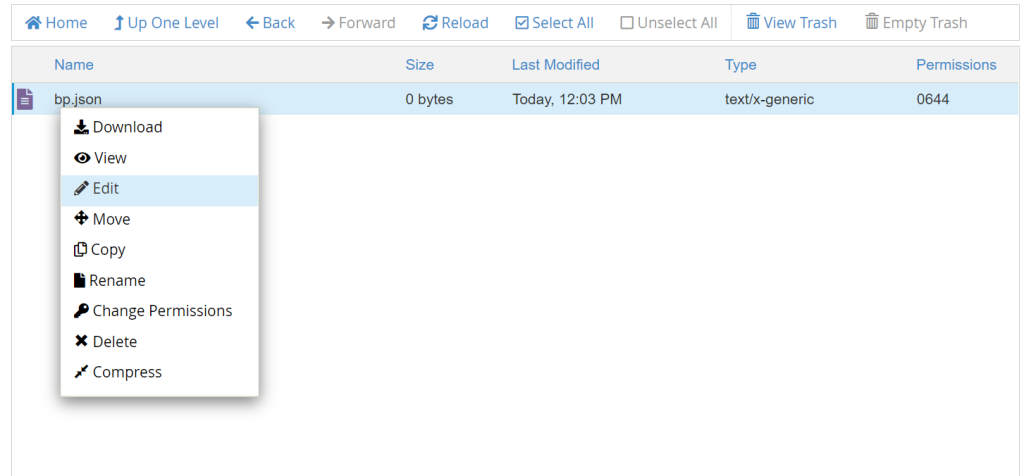Sort by the Name column header

[74, 65]
